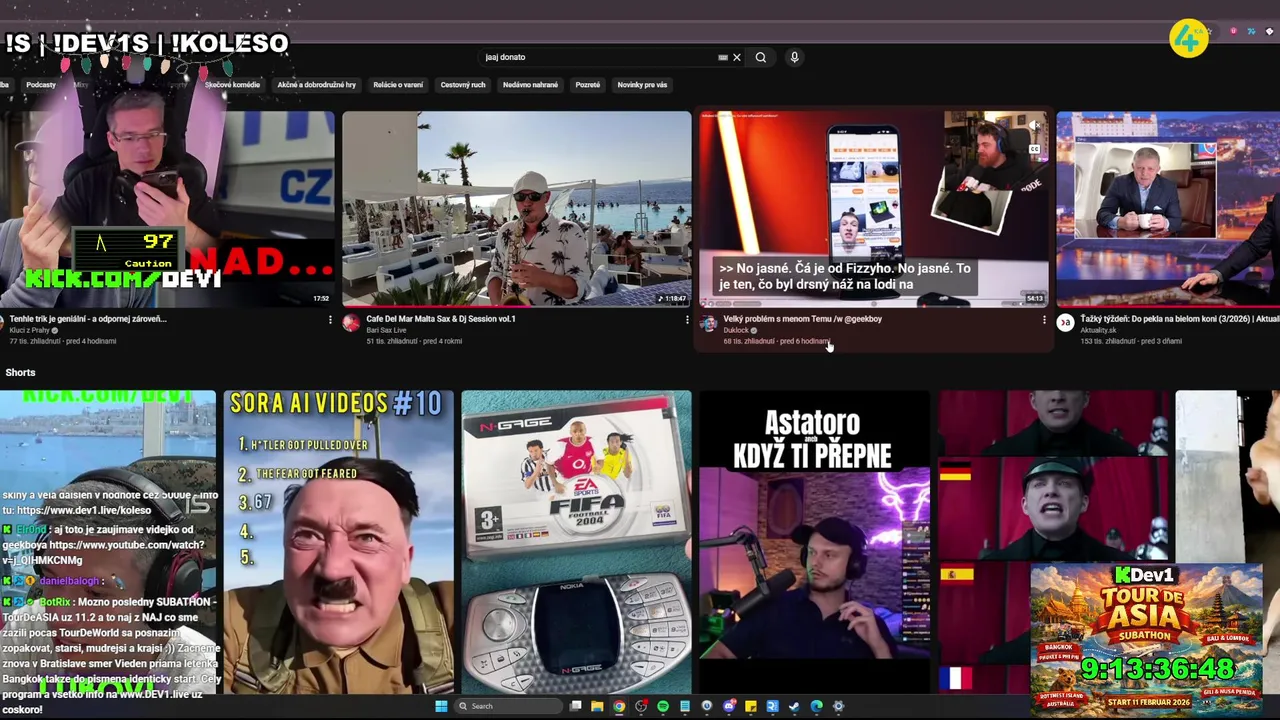Image resolution: width=1280 pixels, height=720 pixels.
Task: Open Settings gear in the taskbar
Action: pyautogui.click(x=839, y=706)
